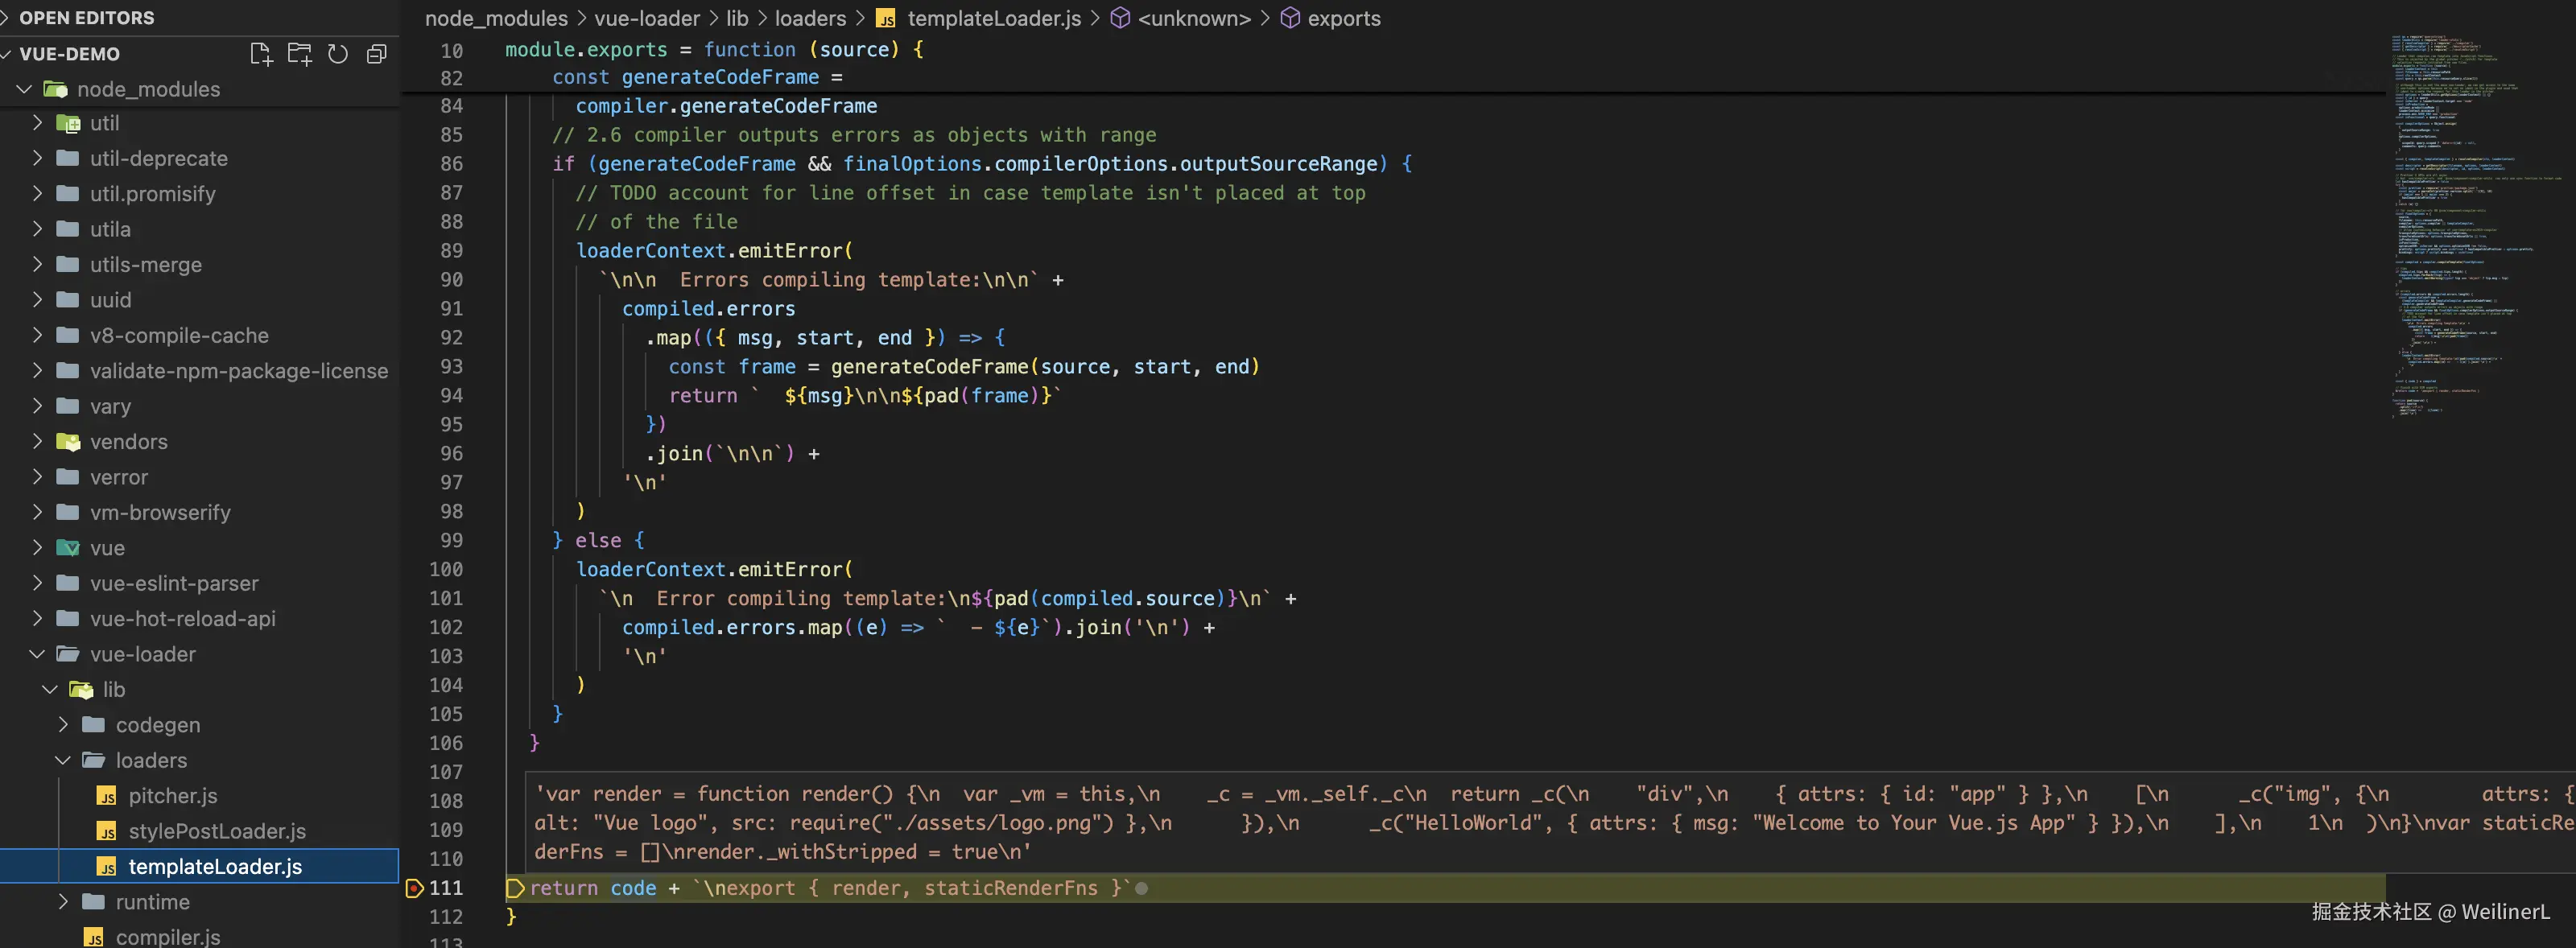Click Collapse Folders icon in explorer header

376,54
